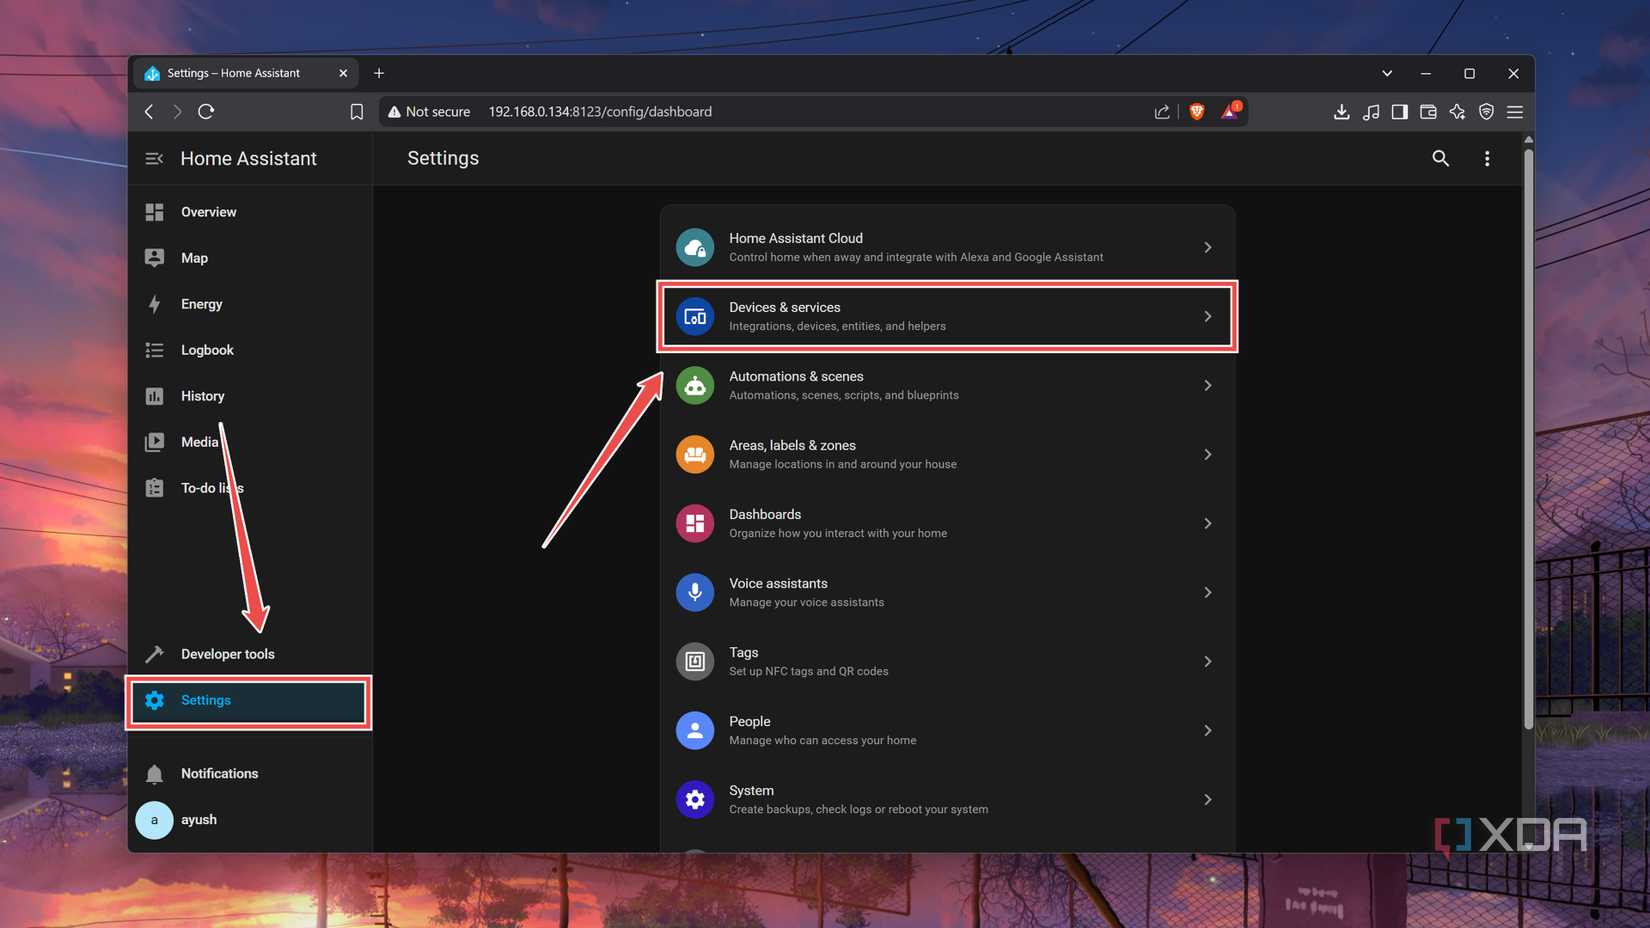Expand Automations & scenes chevron arrow
This screenshot has width=1650, height=928.
point(1207,386)
